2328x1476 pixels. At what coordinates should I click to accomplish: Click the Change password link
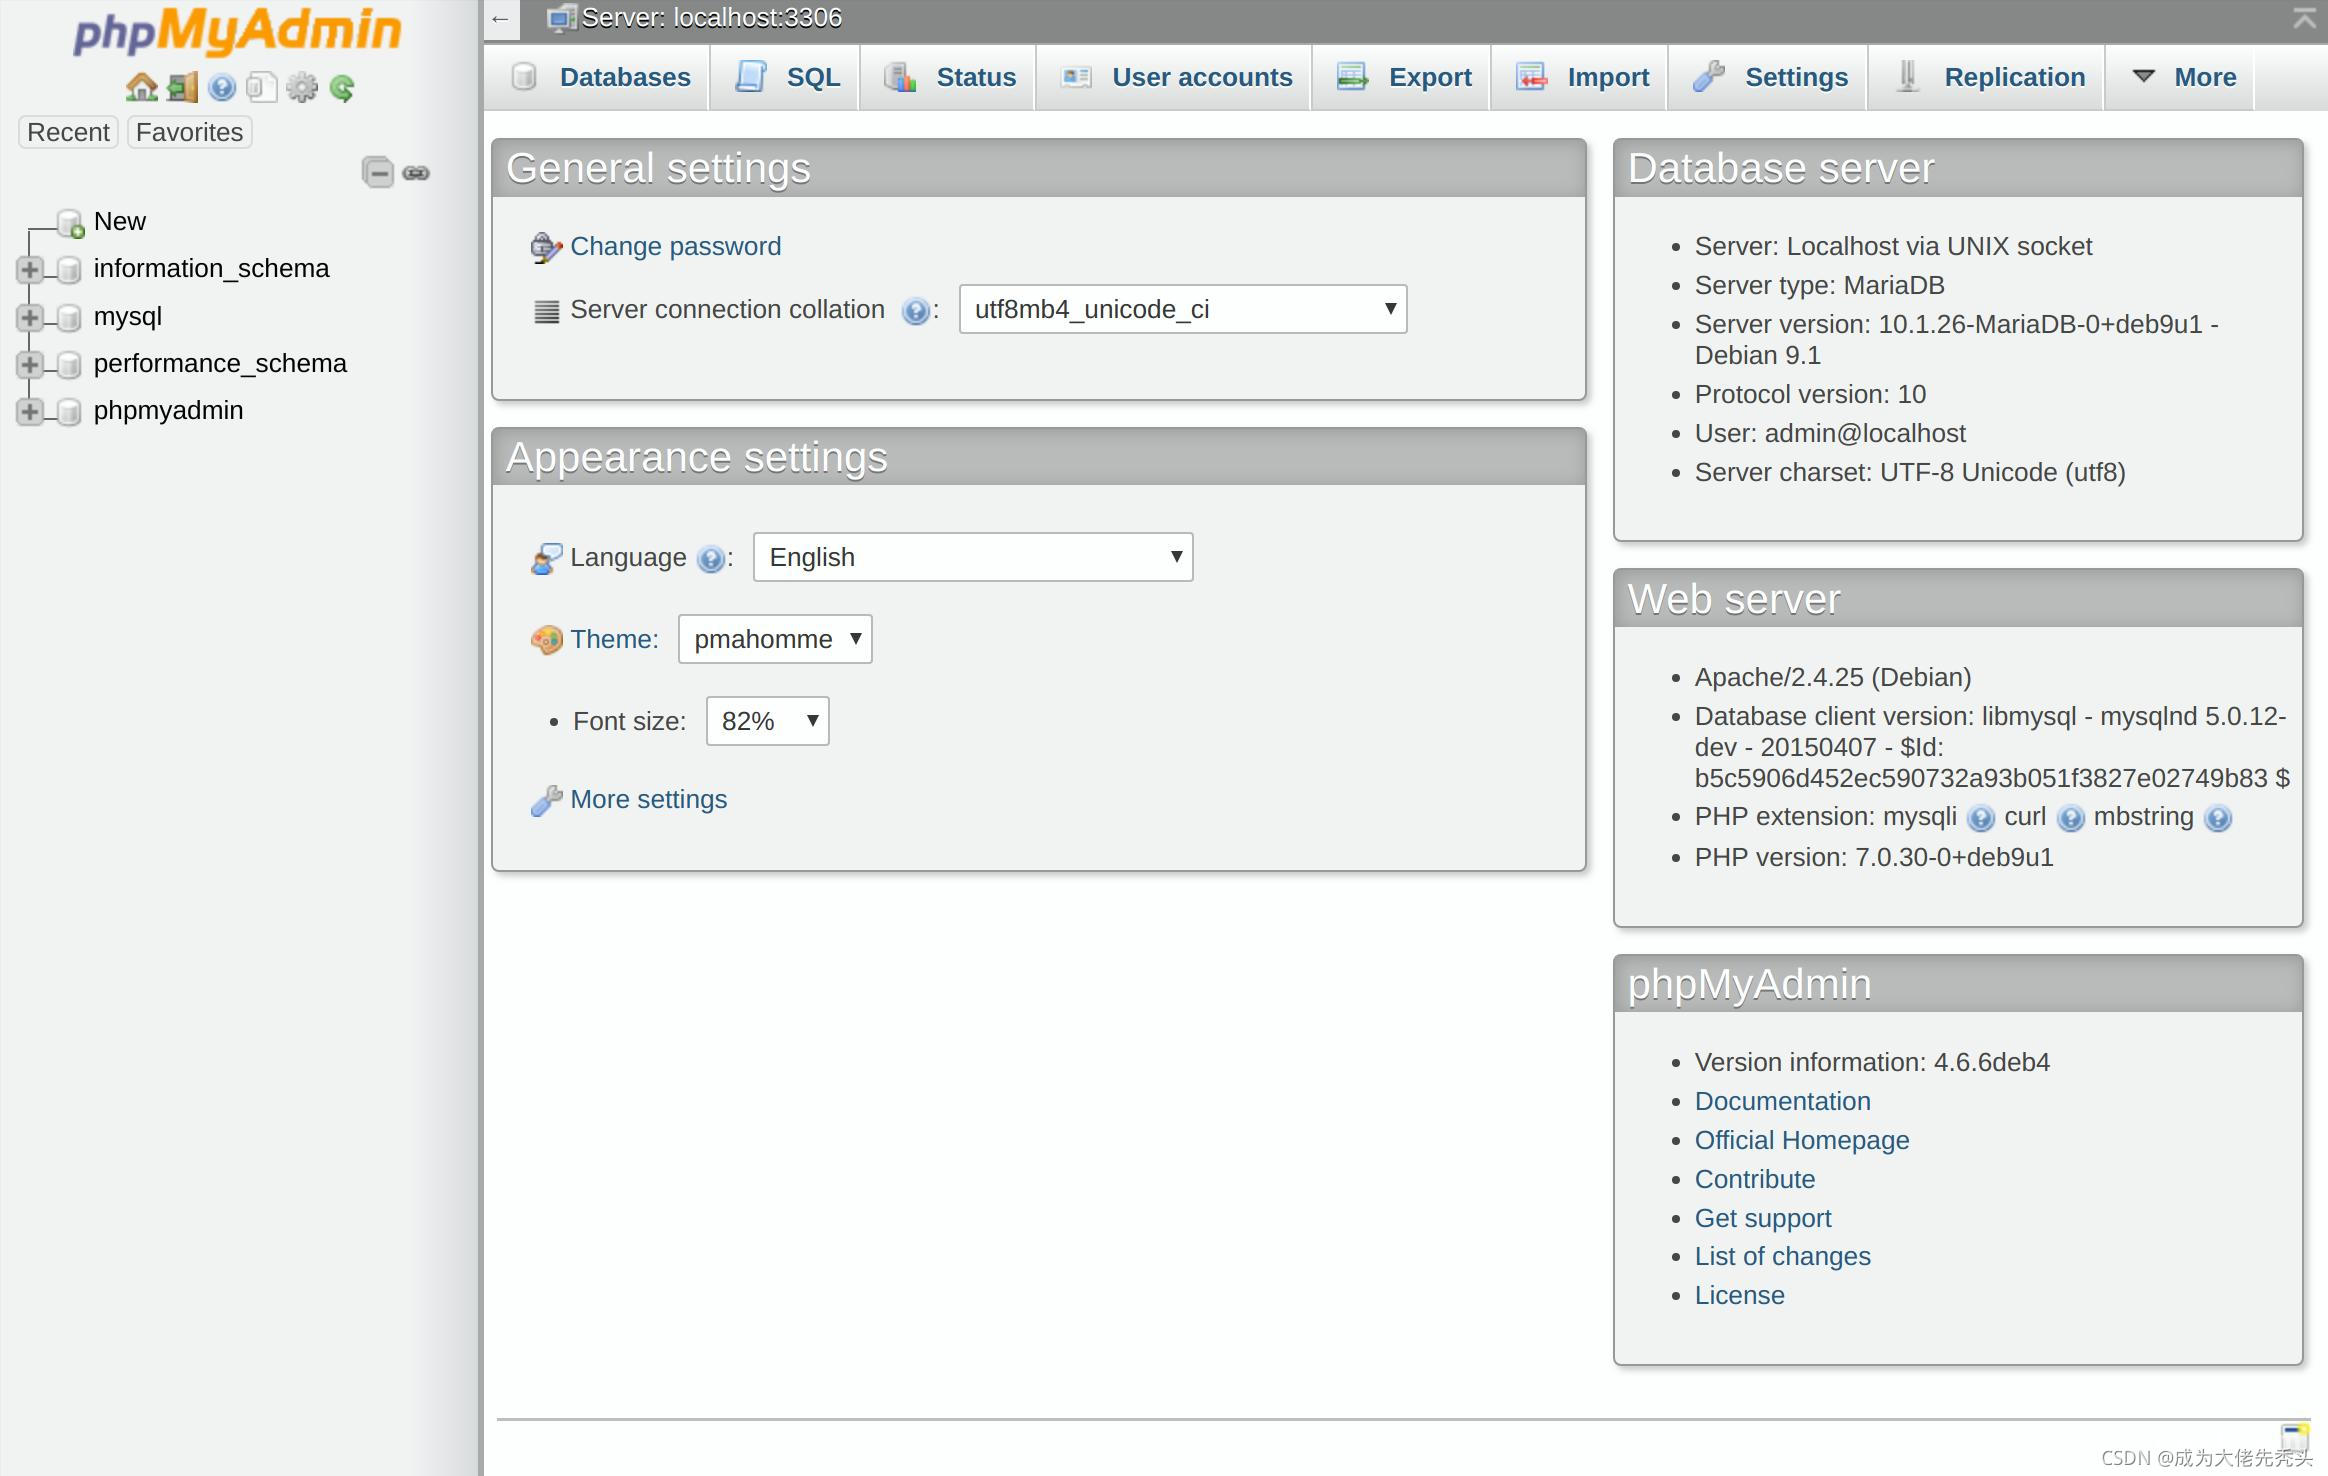(675, 246)
